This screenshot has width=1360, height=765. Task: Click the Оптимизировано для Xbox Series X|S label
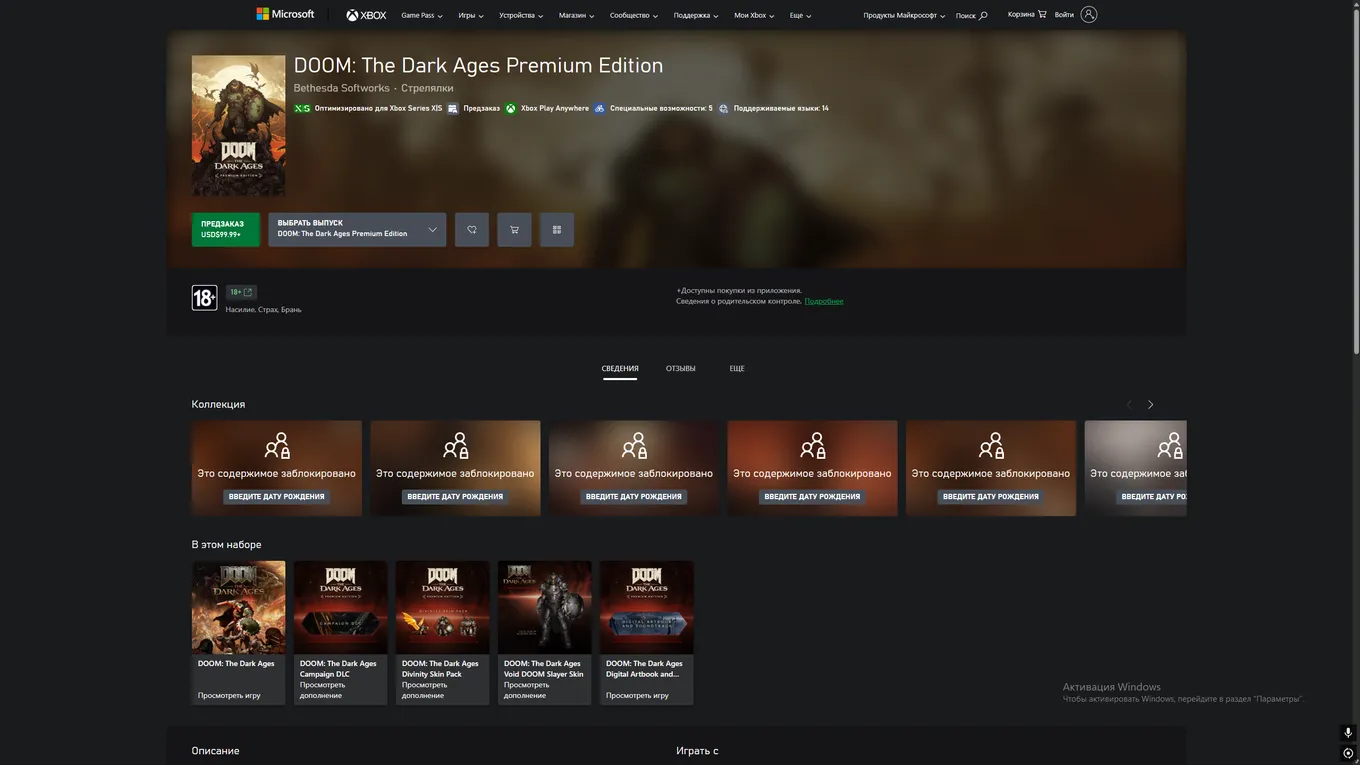point(378,108)
